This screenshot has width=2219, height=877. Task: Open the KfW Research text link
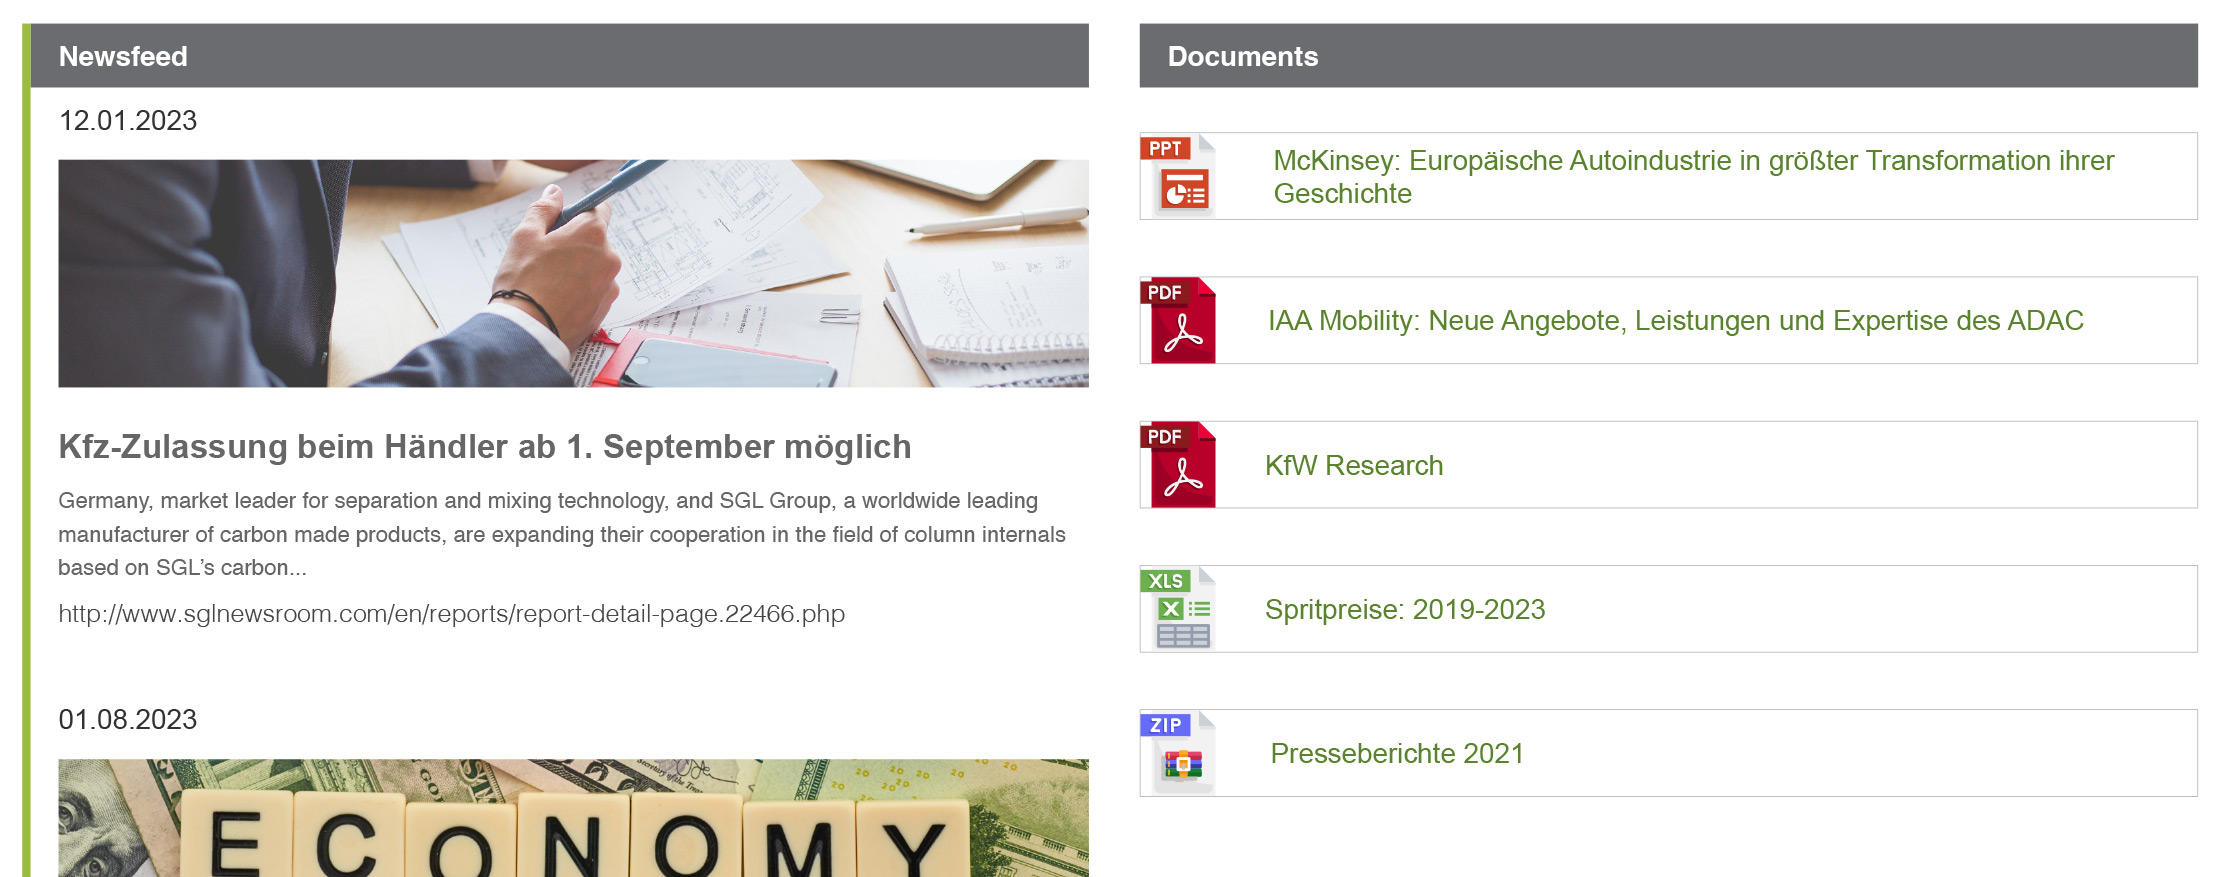1353,466
